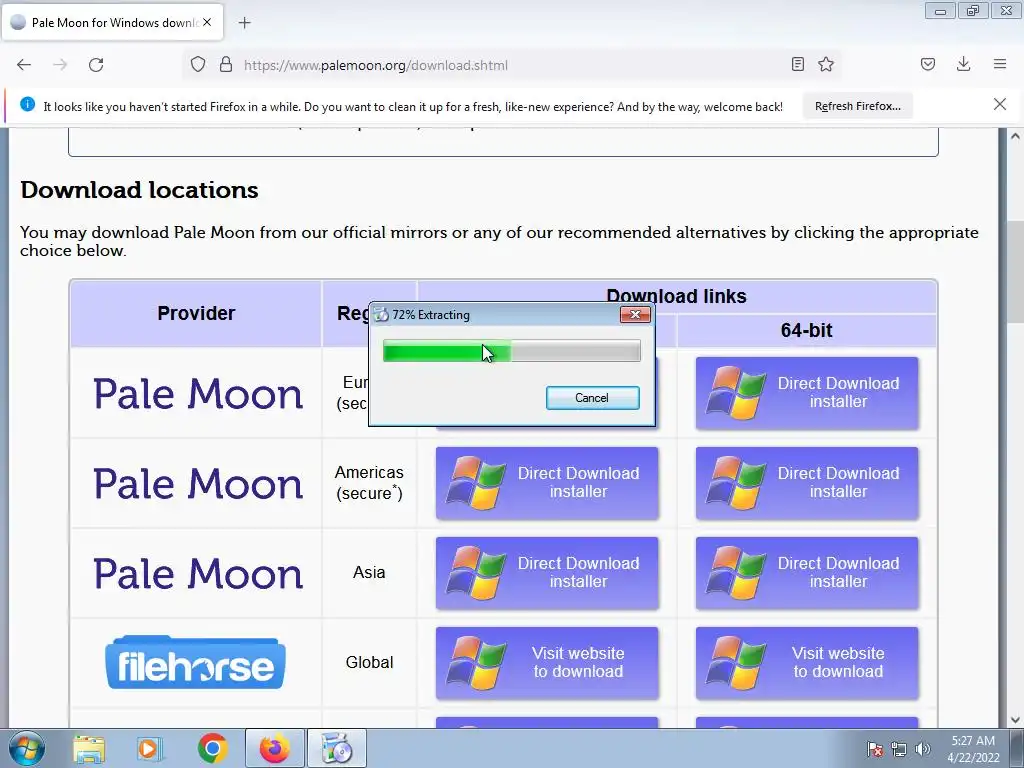
Task: Go back to the previous page
Action: click(x=24, y=65)
